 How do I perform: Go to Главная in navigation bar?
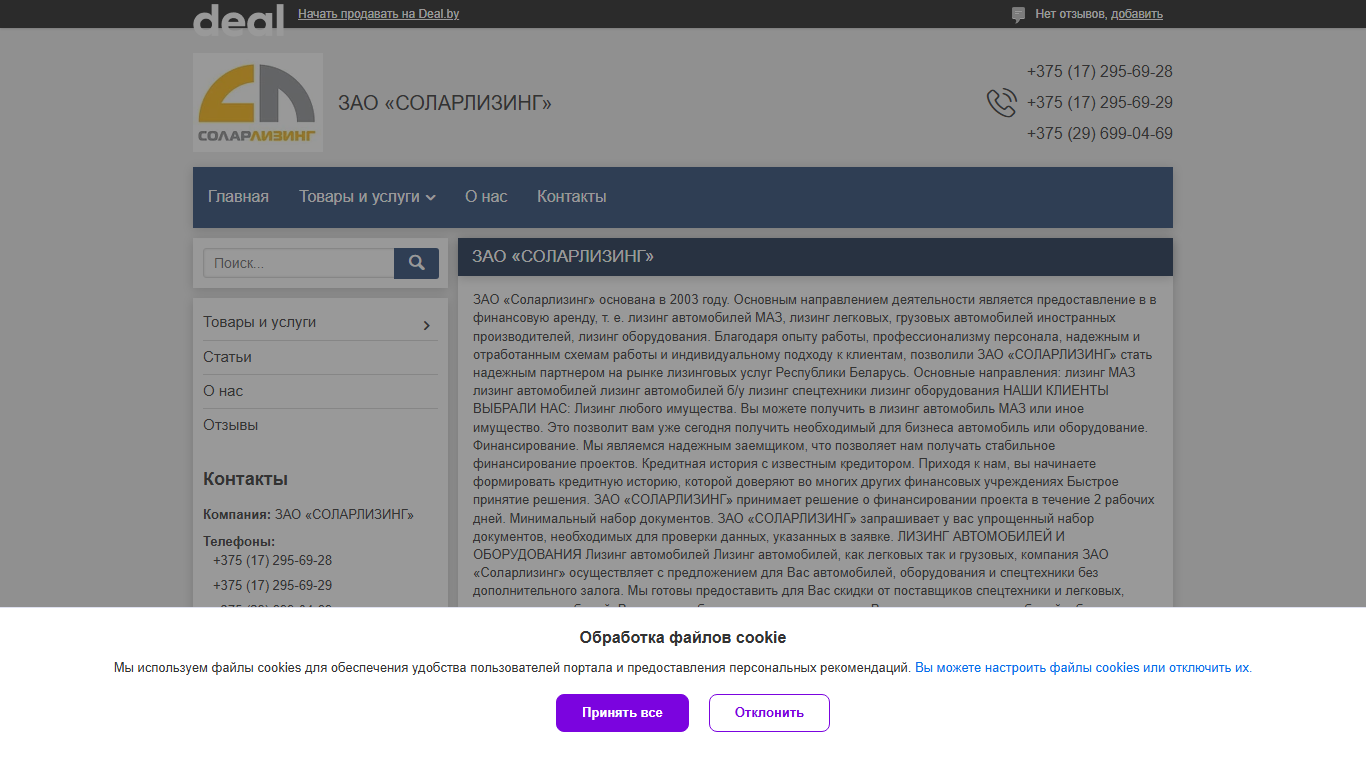[x=238, y=197]
